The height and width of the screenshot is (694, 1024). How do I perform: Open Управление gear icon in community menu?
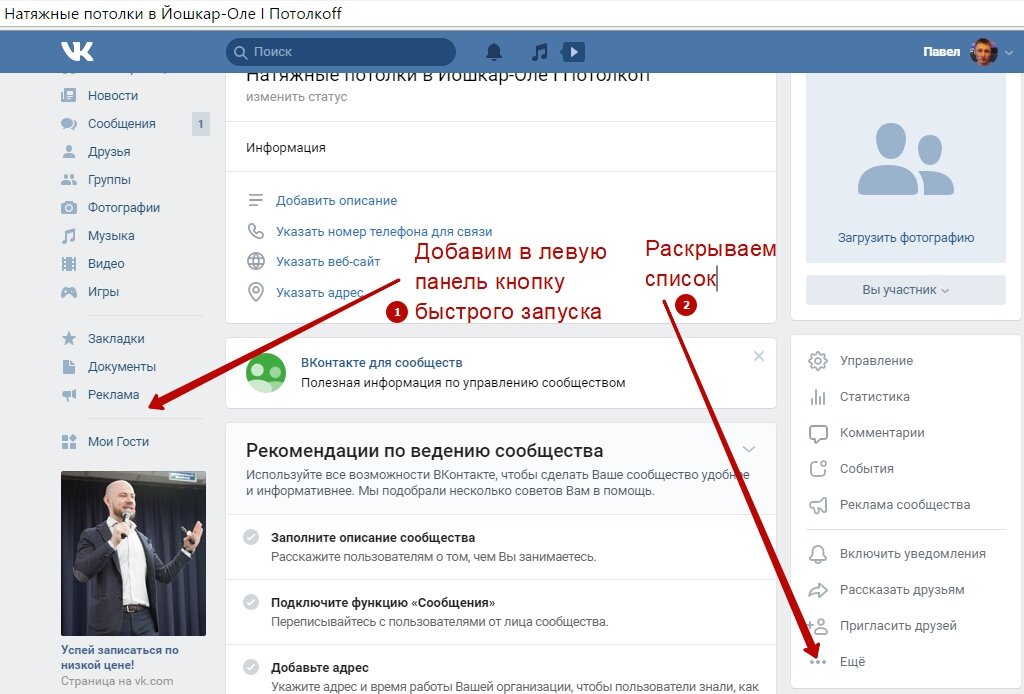click(x=818, y=360)
